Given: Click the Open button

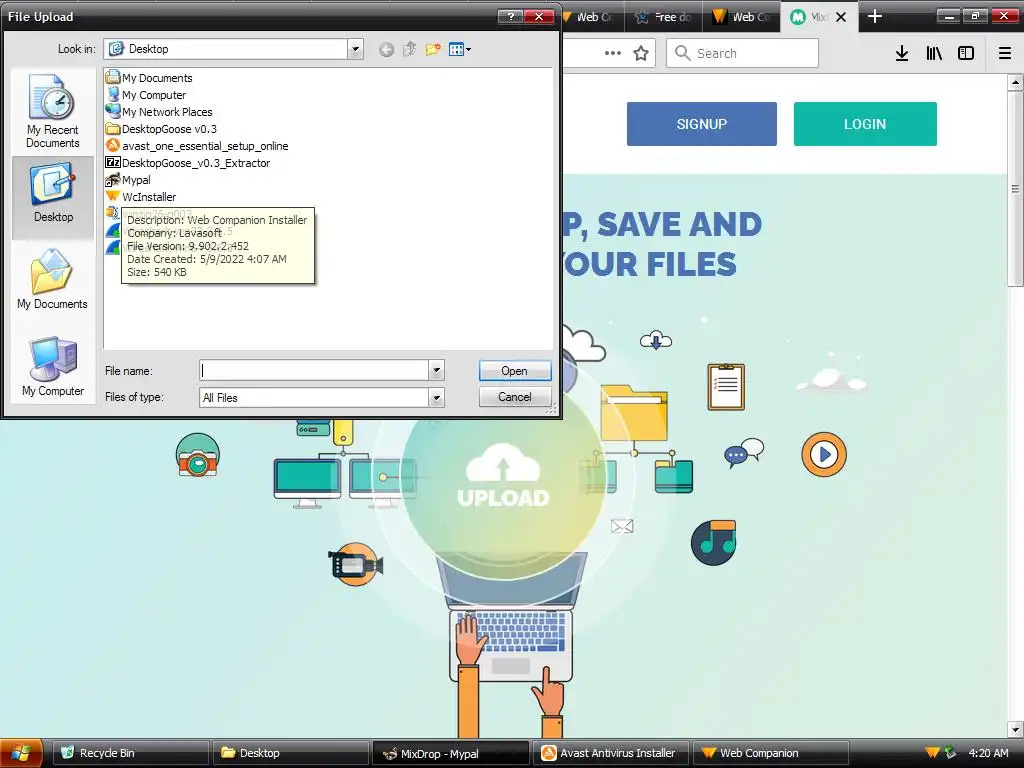Looking at the screenshot, I should pos(515,371).
